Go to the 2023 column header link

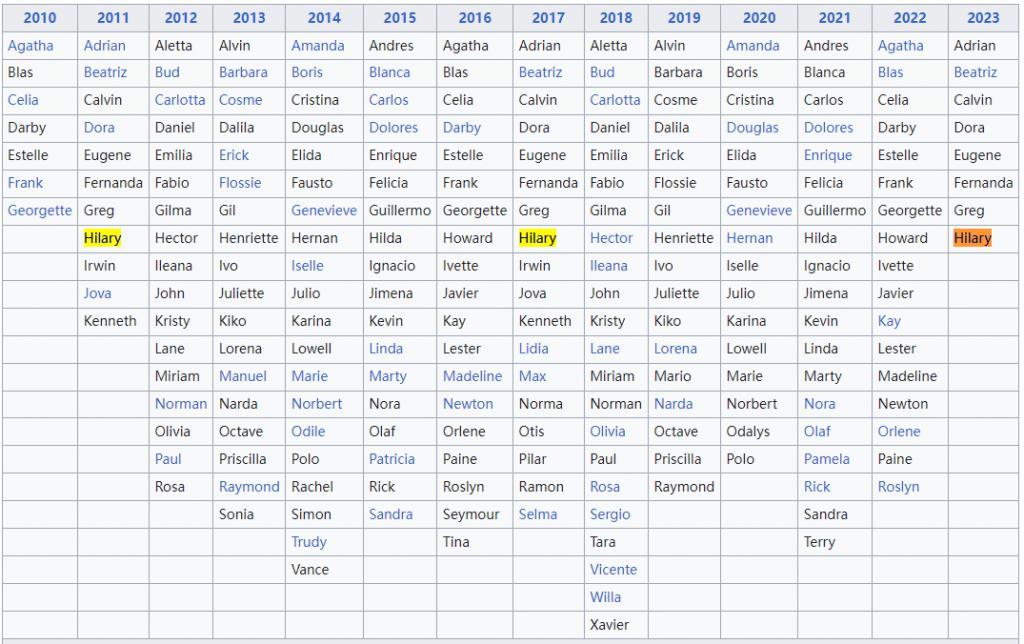(983, 18)
